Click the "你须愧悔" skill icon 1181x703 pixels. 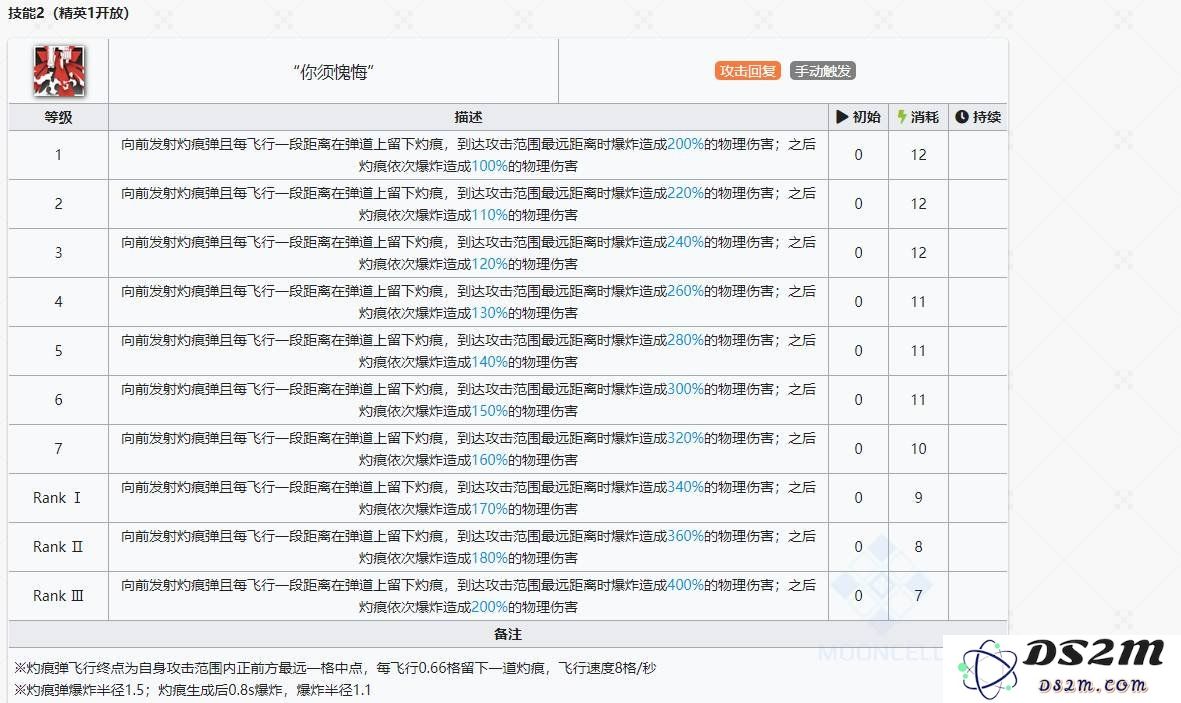(x=57, y=70)
